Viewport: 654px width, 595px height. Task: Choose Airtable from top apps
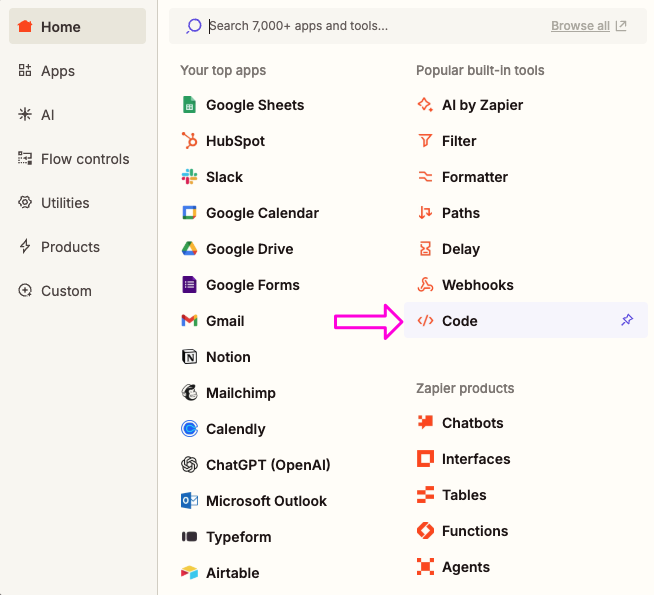click(232, 572)
